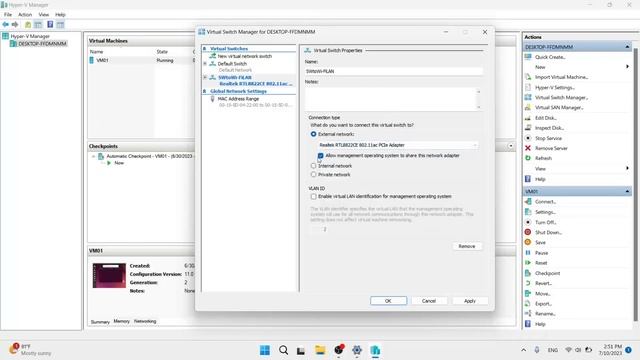
Task: Expand New submenu arrow in Actions
Action: (627, 67)
